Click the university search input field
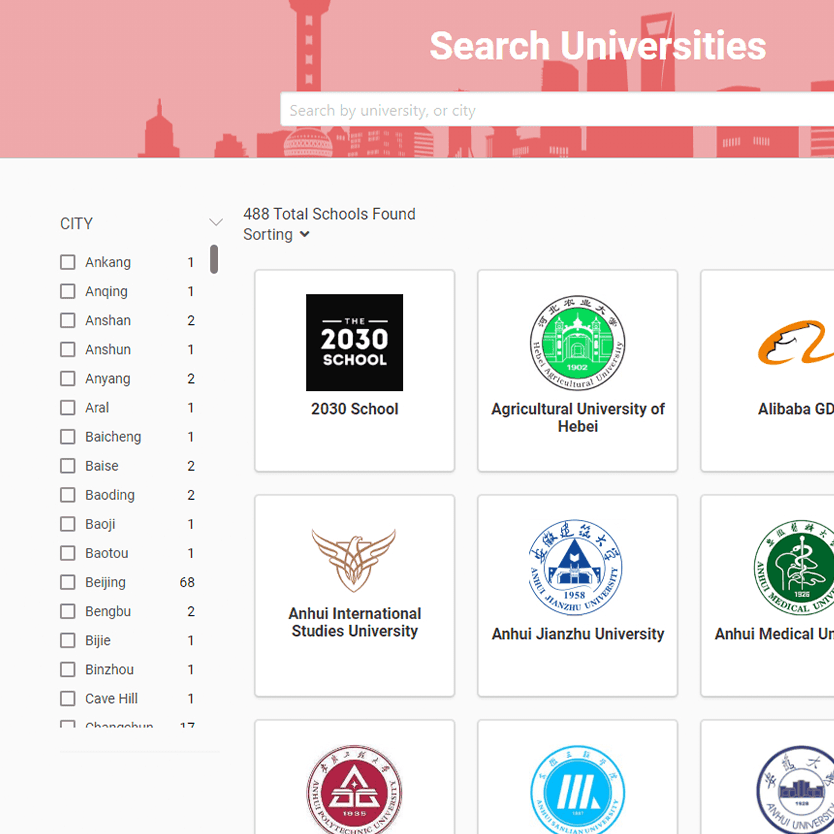 click(x=557, y=110)
